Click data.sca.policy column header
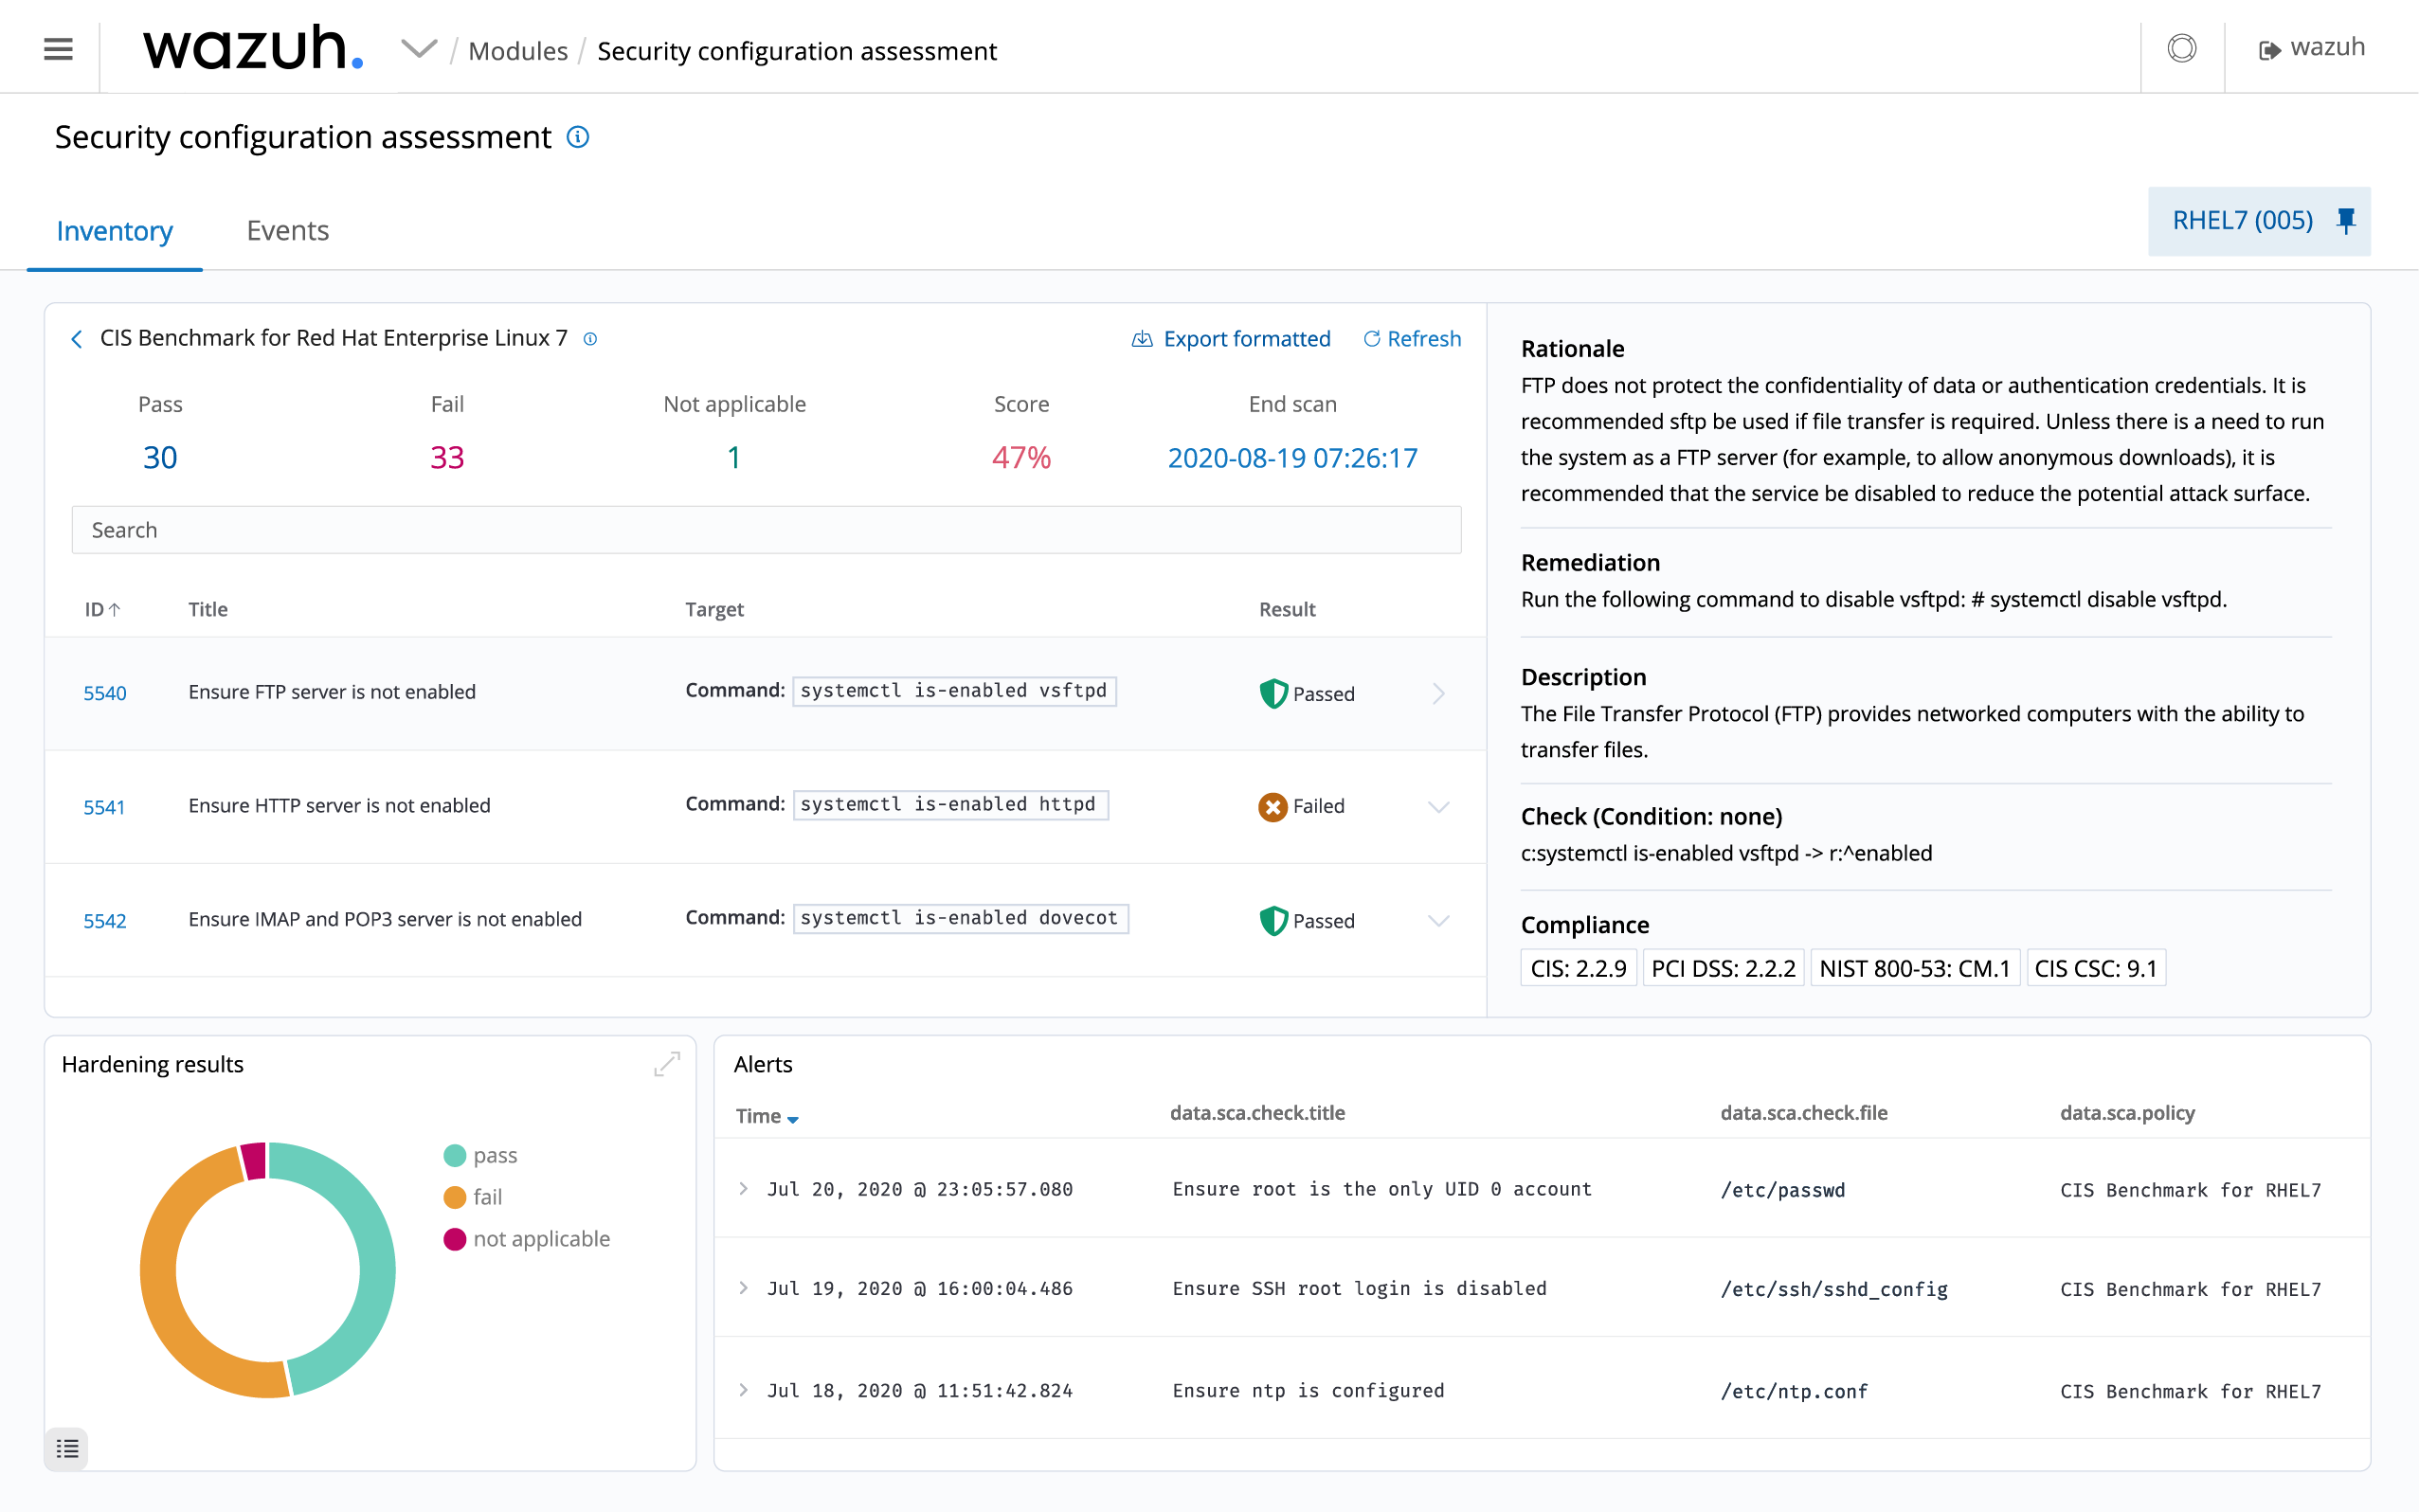The image size is (2419, 1512). pyautogui.click(x=2127, y=1113)
